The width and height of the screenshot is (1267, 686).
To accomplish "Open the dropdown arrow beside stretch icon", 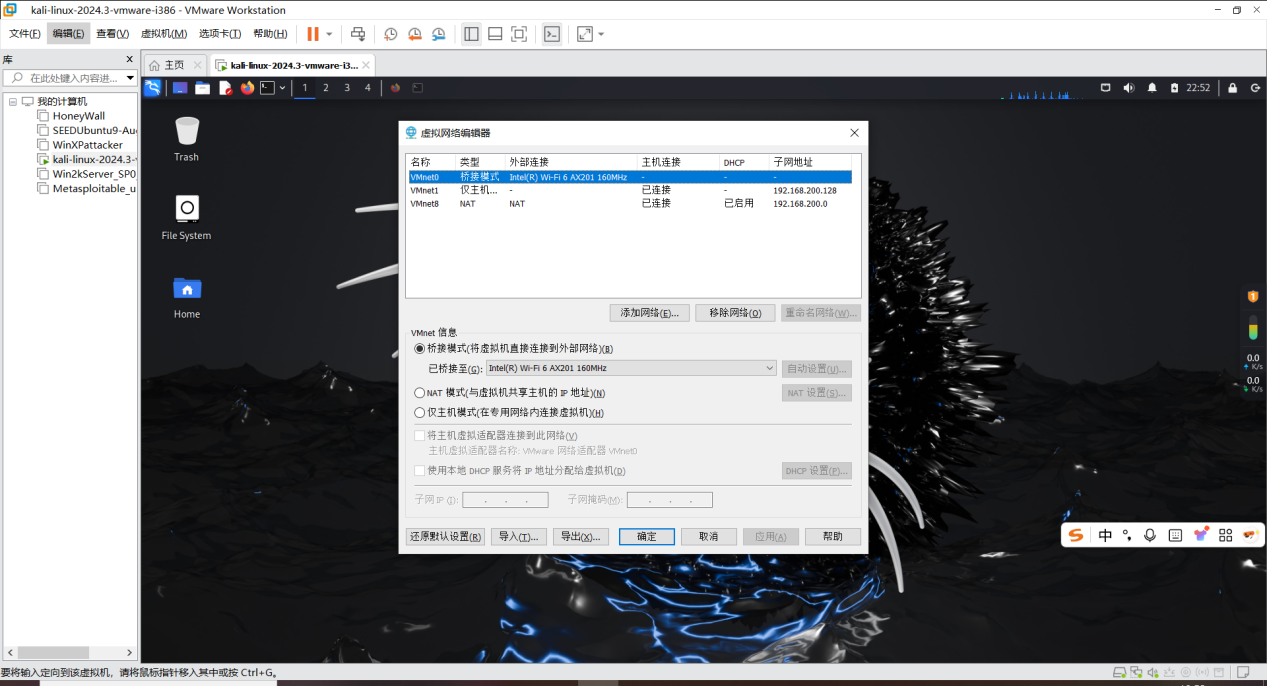I will [x=601, y=34].
